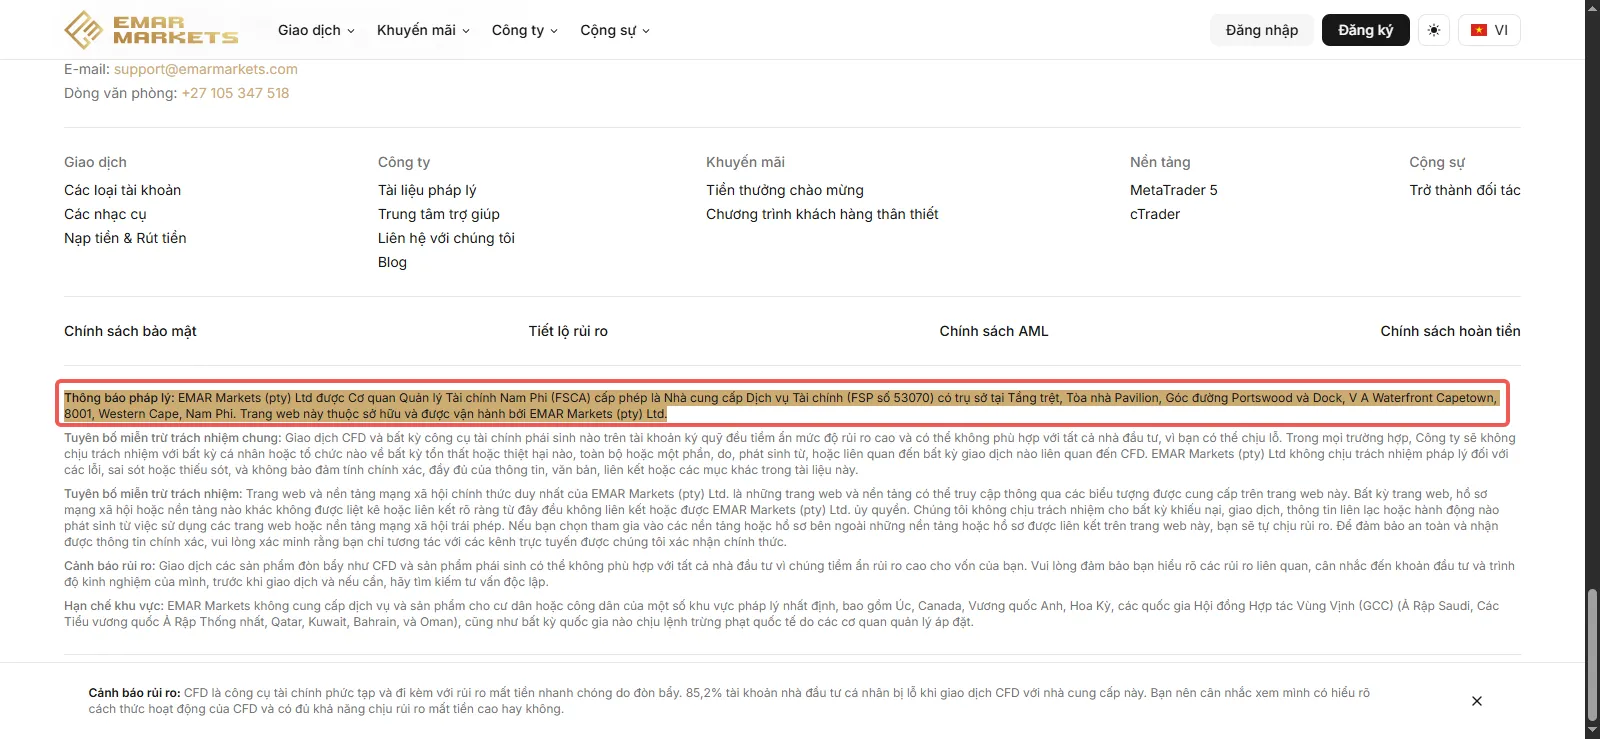
Task: Close the risk warning banner
Action: 1477,701
